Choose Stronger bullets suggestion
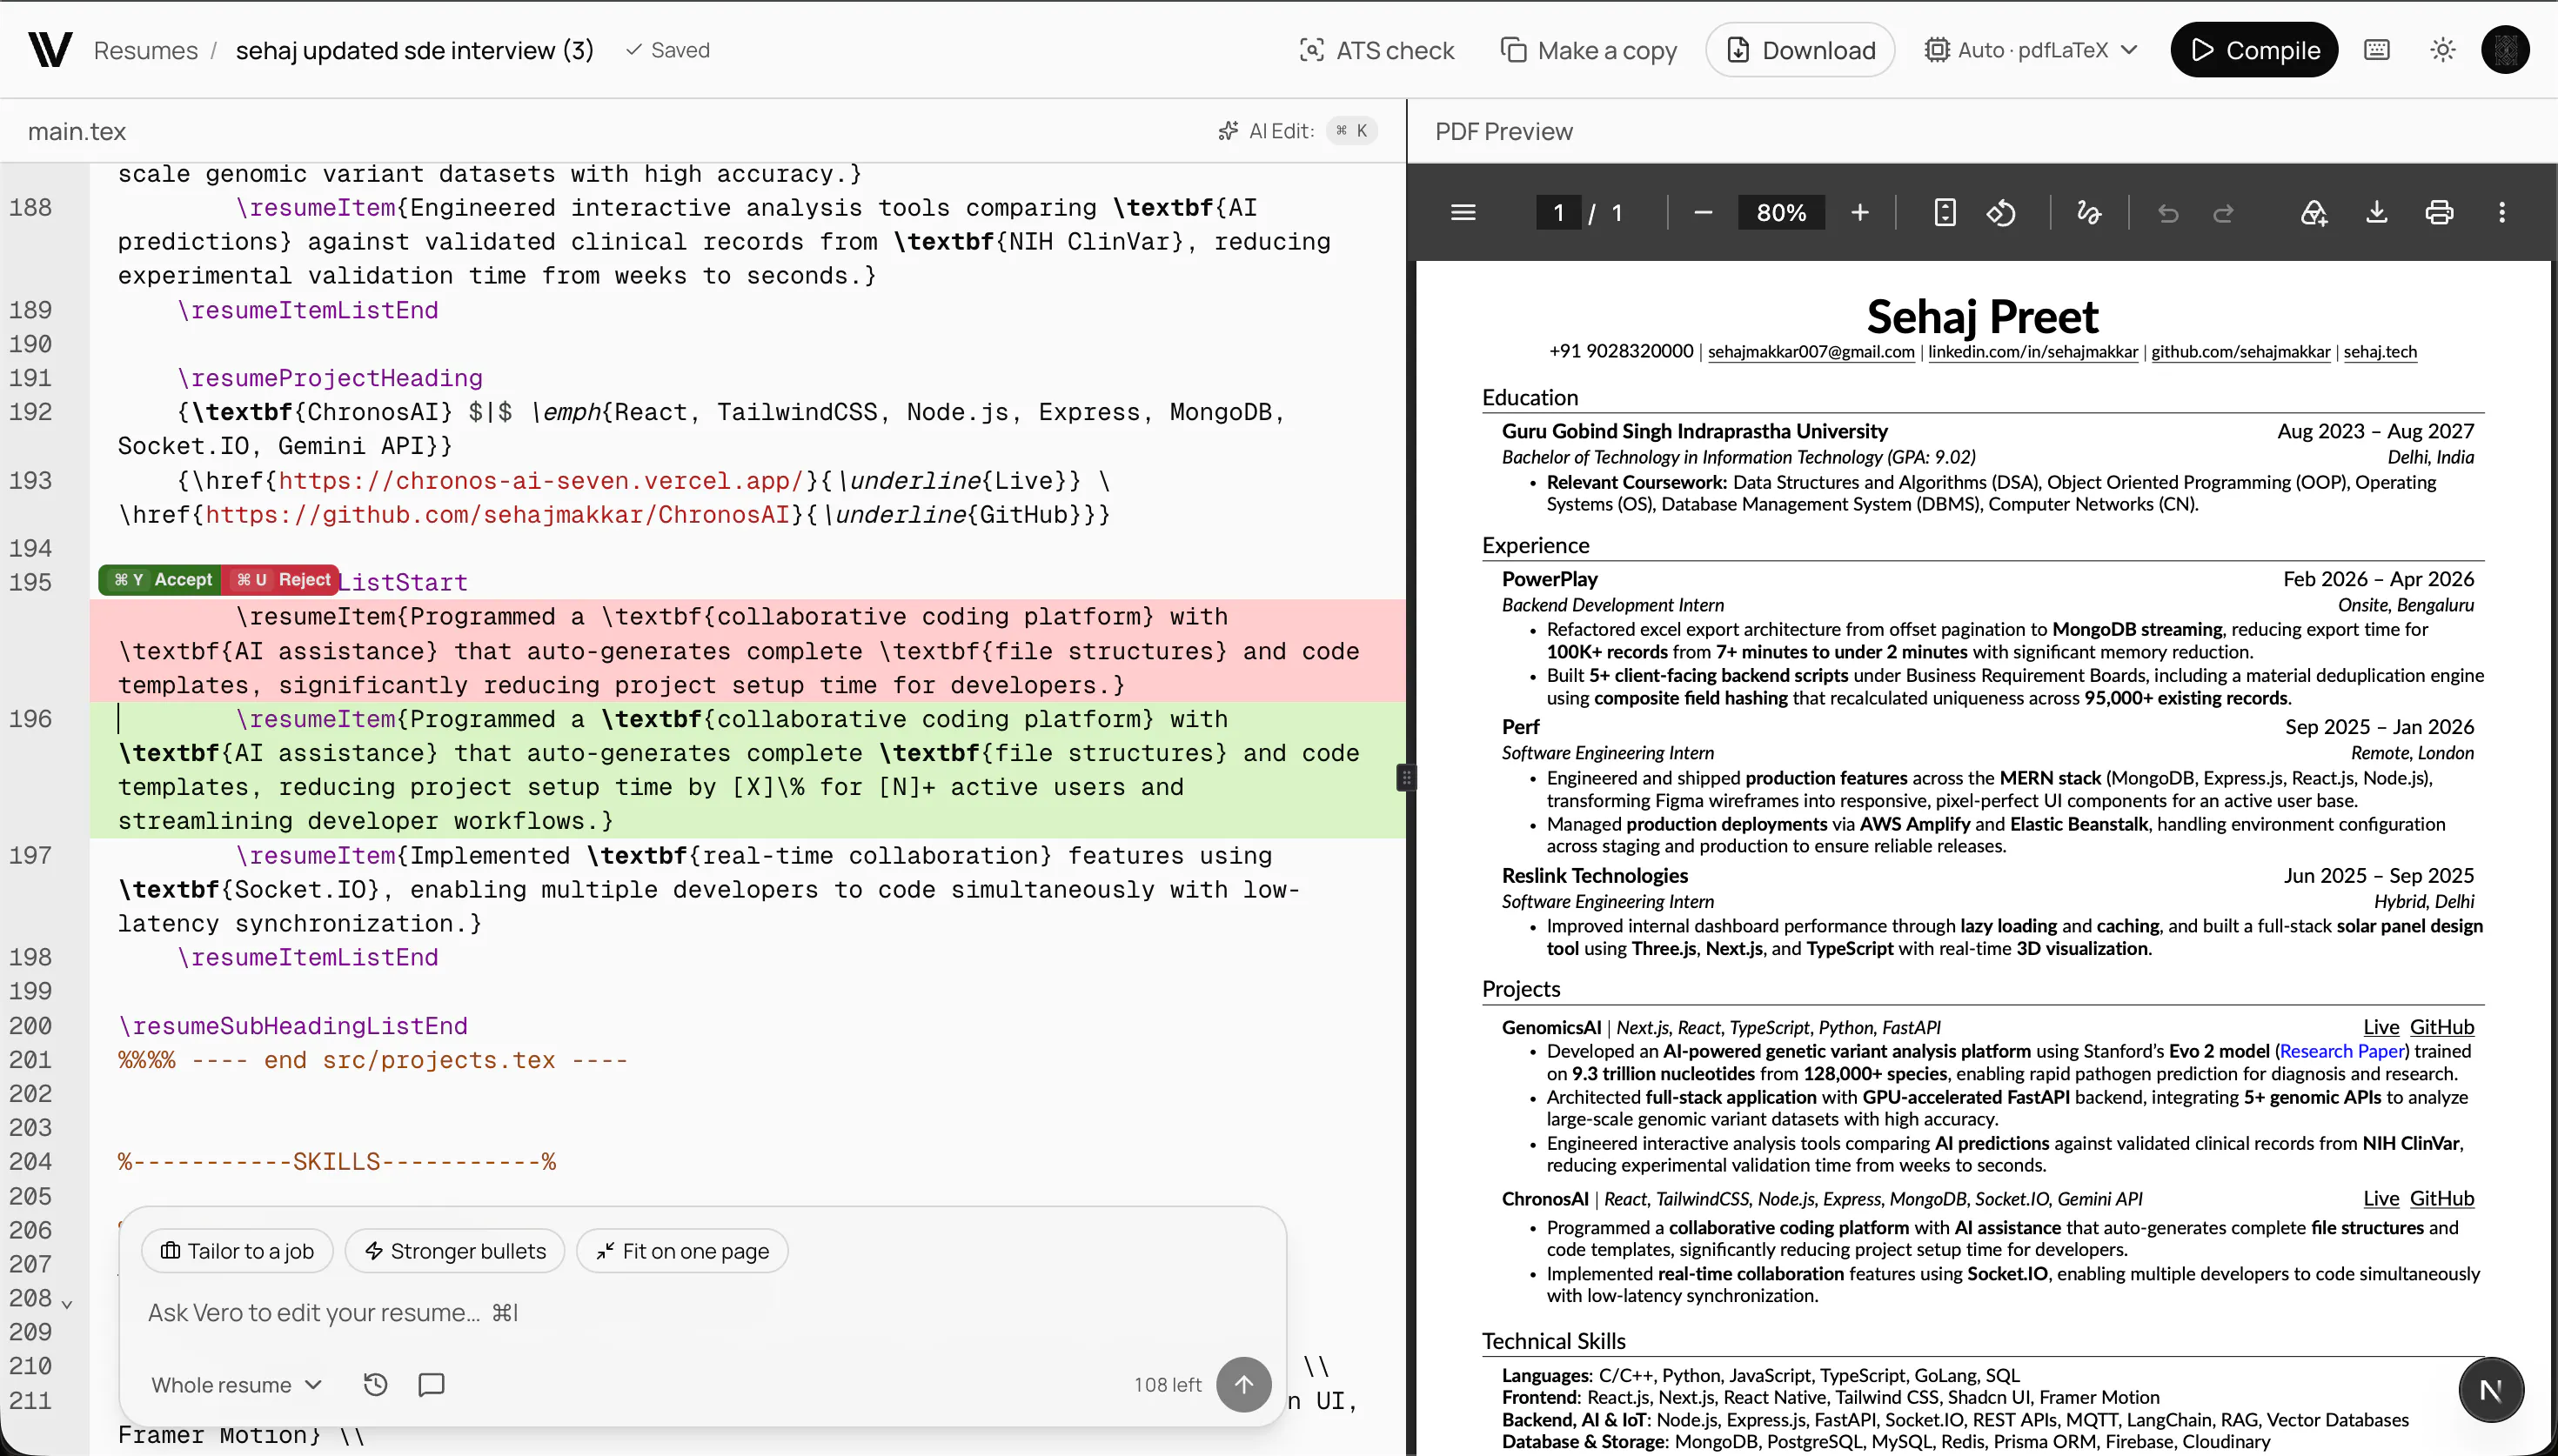2558x1456 pixels. point(455,1251)
